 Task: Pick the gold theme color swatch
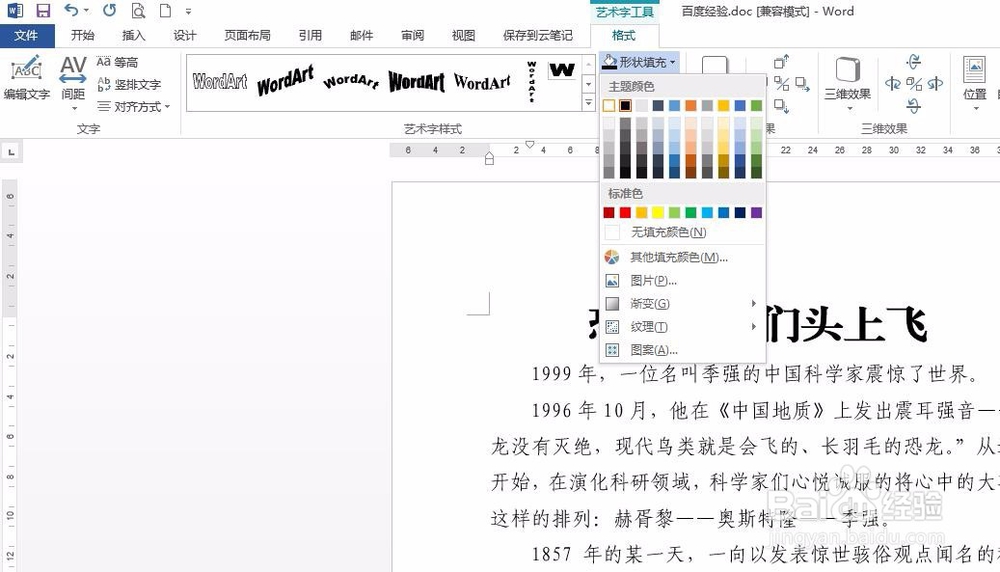[723, 105]
